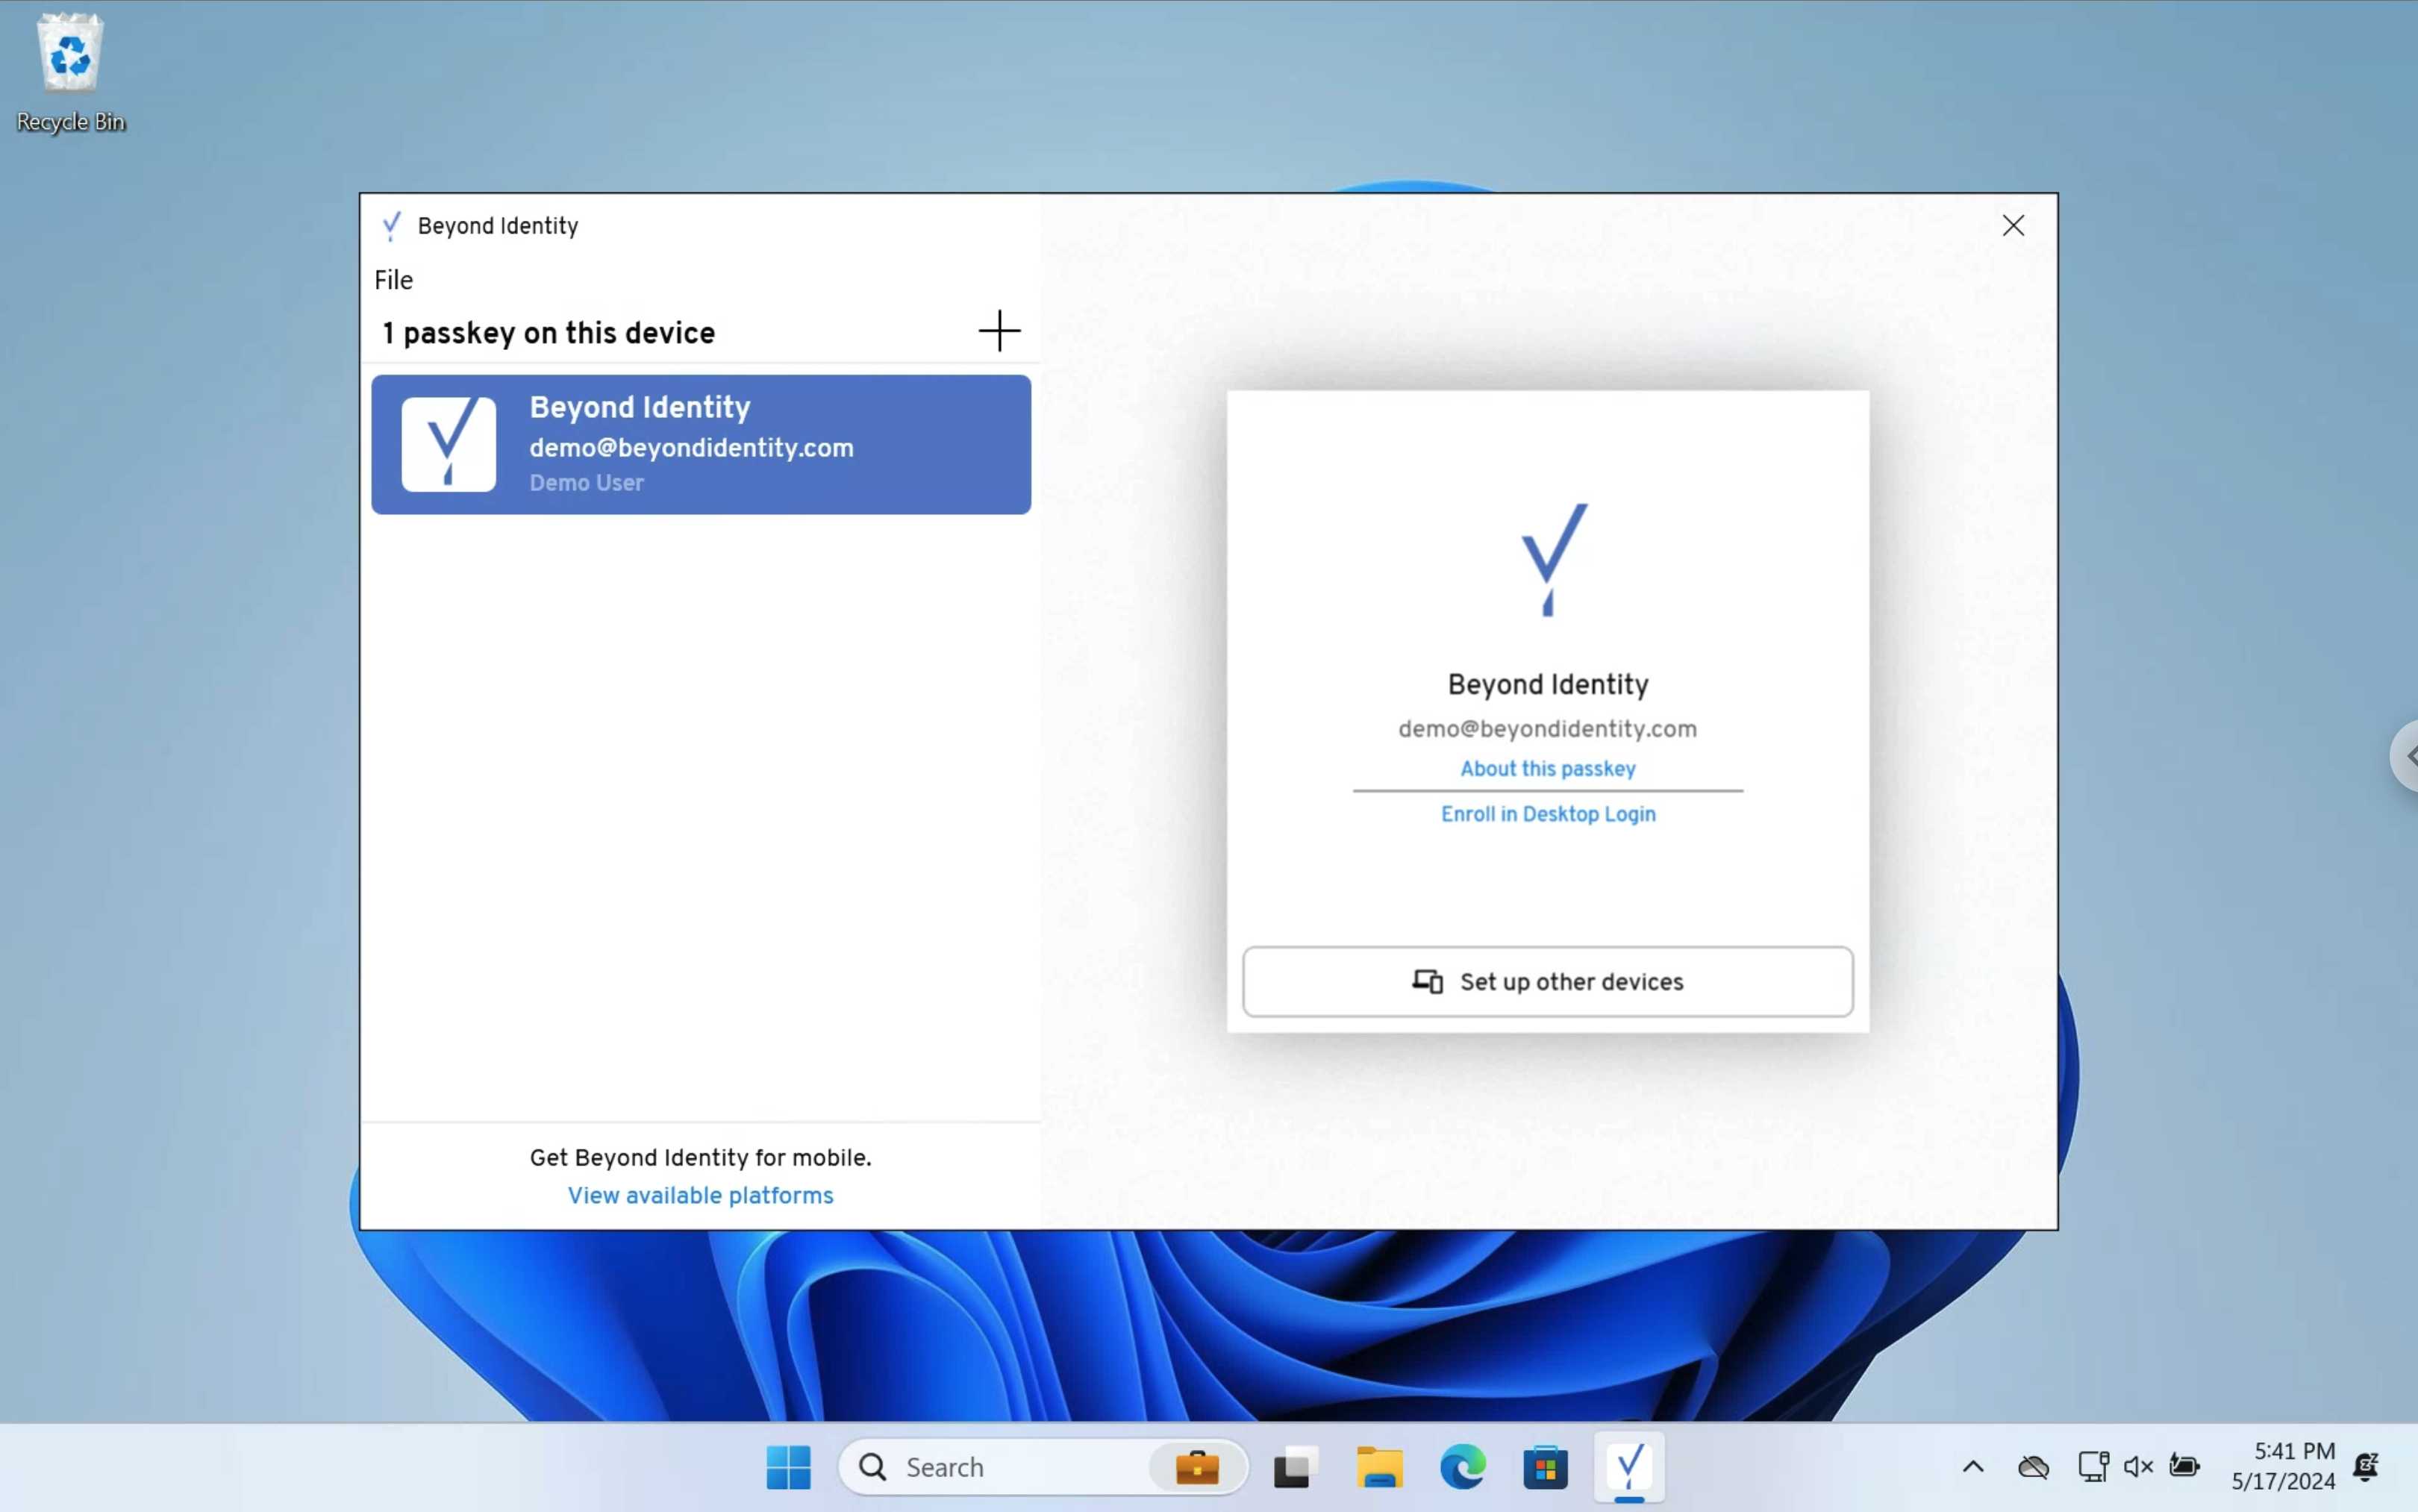Click the Beyond Identity passkey entry icon

coord(448,443)
